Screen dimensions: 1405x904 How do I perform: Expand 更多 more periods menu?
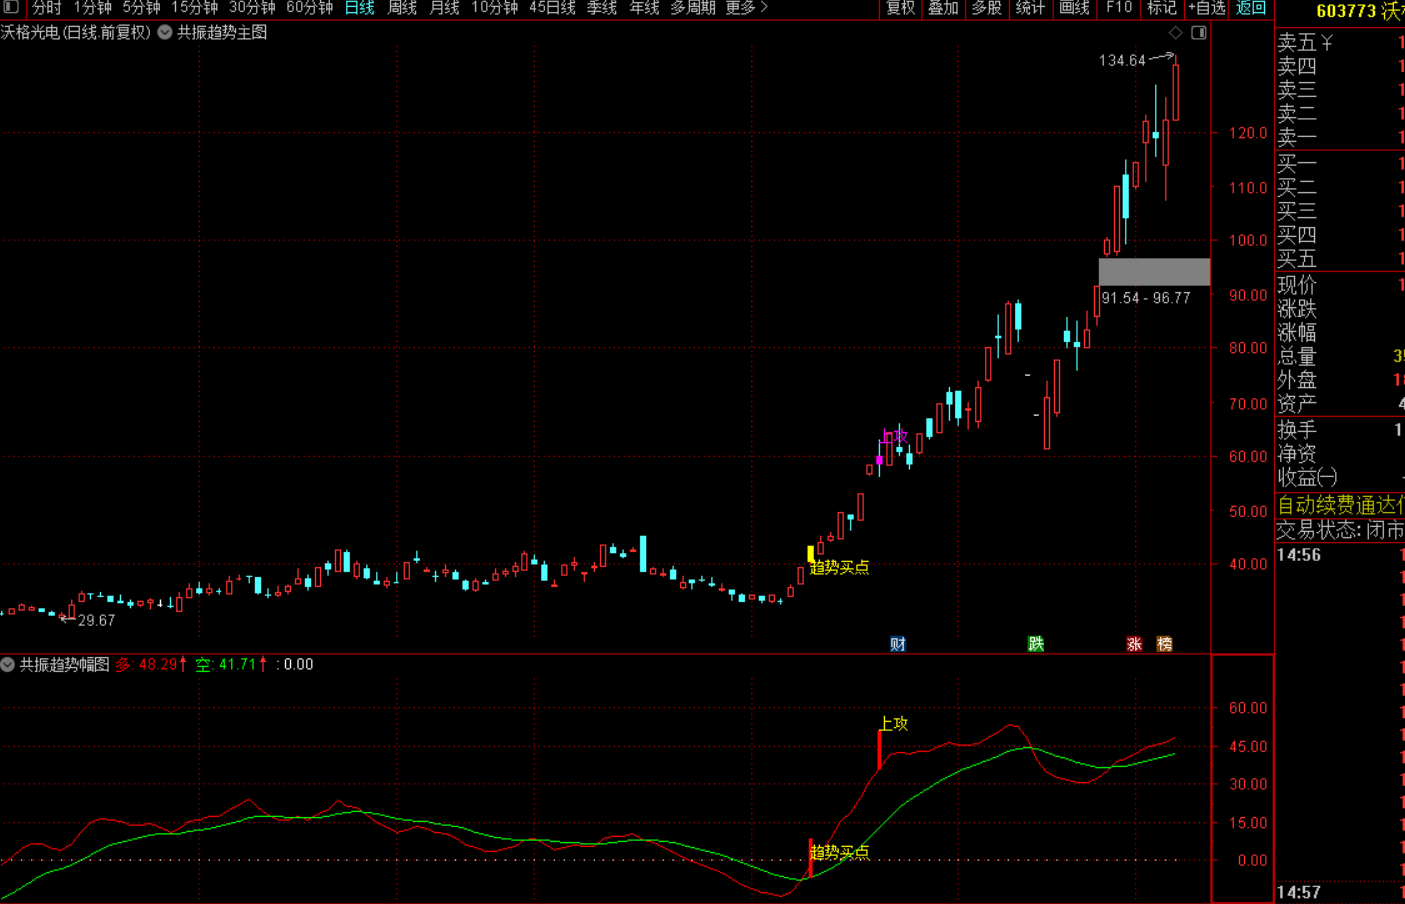pos(746,8)
